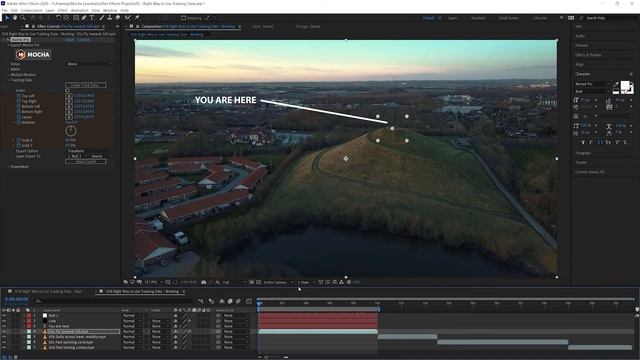Screen dimensions: 640x360
Task: Open the composition mini-flowchart icon
Action: click(x=201, y=301)
